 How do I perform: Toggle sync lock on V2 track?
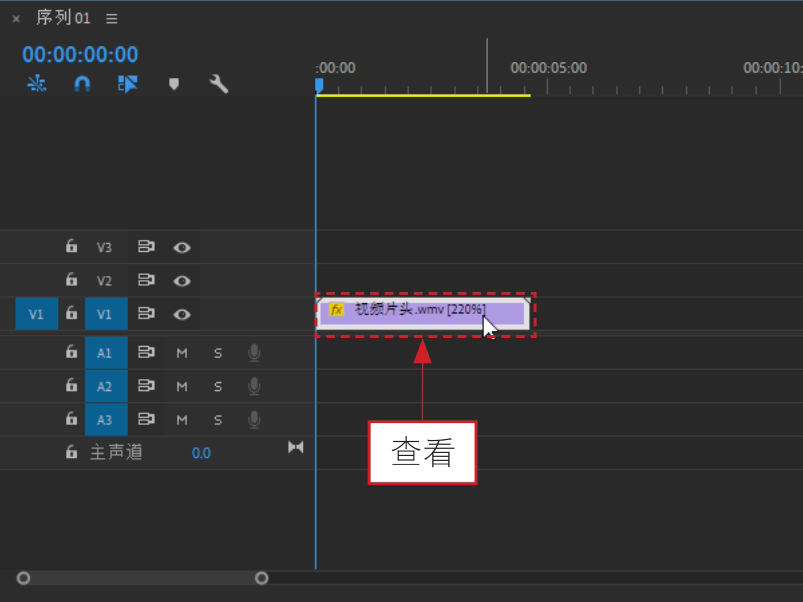[x=146, y=280]
